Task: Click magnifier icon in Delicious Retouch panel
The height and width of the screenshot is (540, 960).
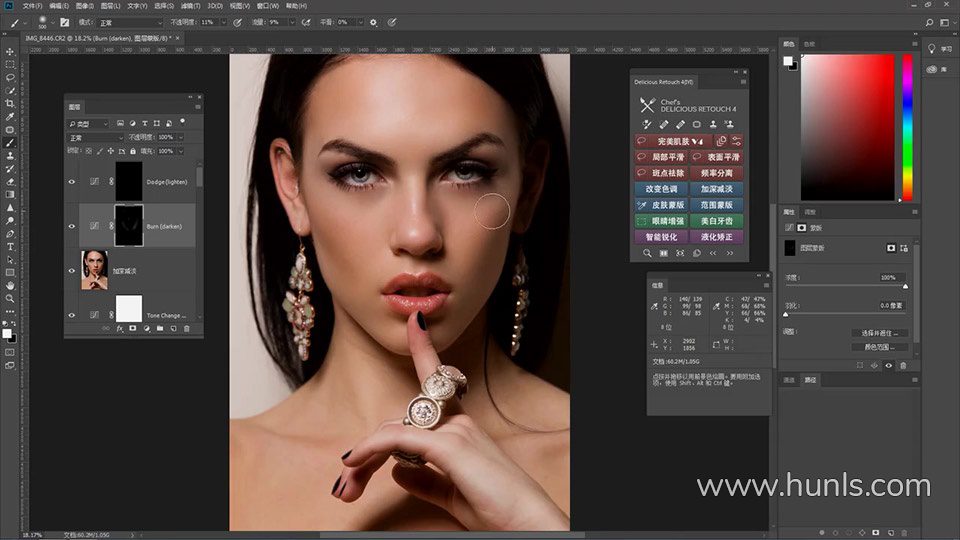Action: 647,253
